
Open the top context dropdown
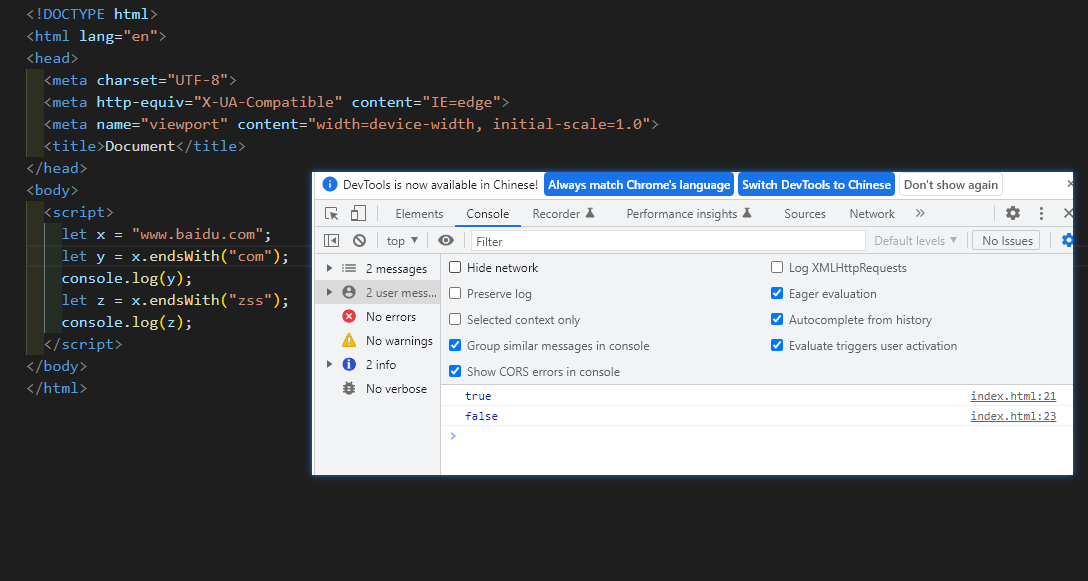click(x=402, y=241)
